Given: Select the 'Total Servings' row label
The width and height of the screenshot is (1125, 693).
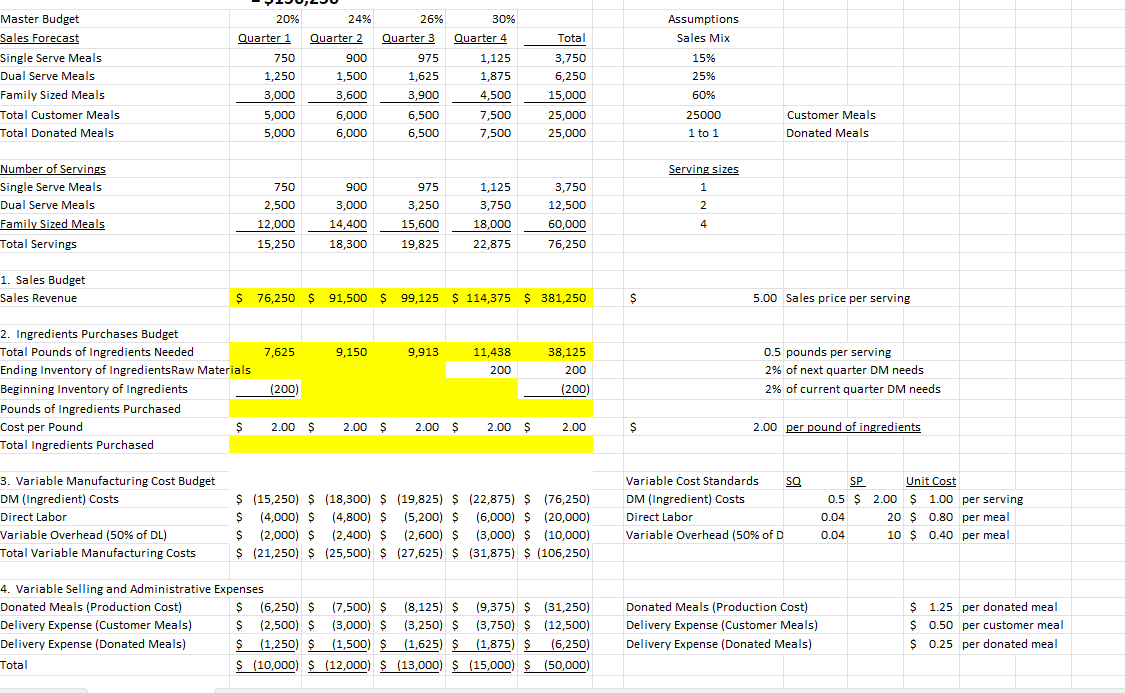Looking at the screenshot, I should [x=38, y=244].
